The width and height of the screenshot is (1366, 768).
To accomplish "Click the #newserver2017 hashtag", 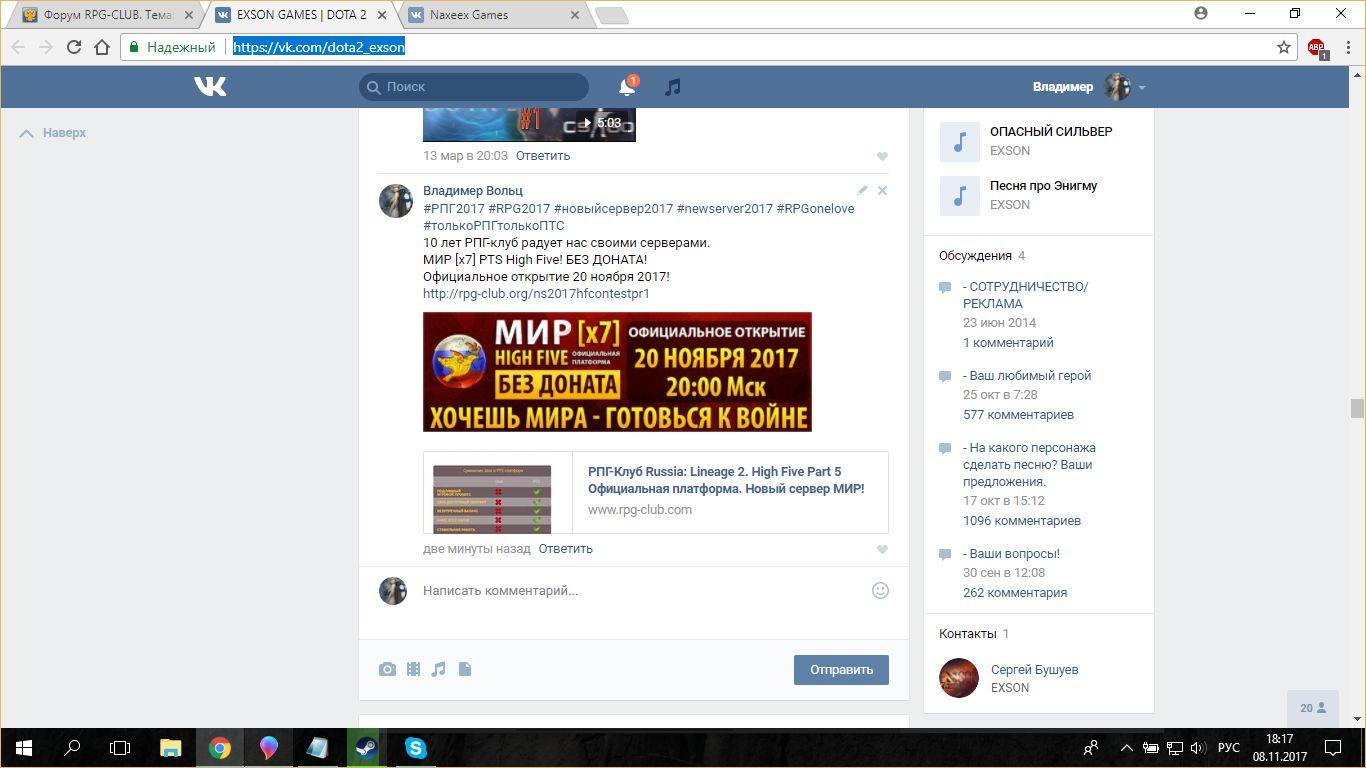I will pyautogui.click(x=725, y=209).
